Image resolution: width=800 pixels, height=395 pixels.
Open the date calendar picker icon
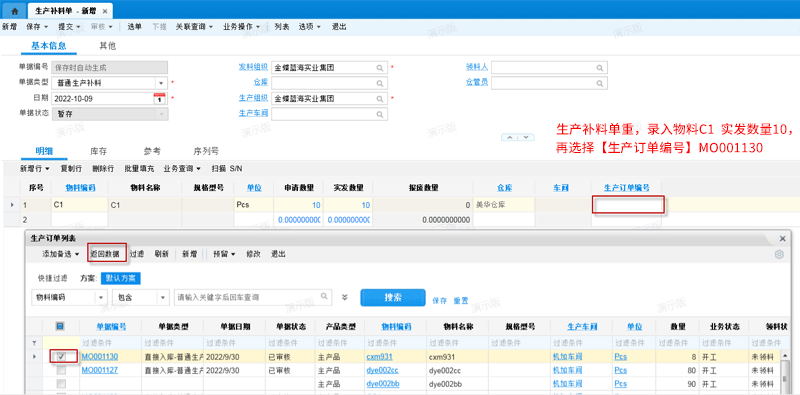[x=160, y=98]
